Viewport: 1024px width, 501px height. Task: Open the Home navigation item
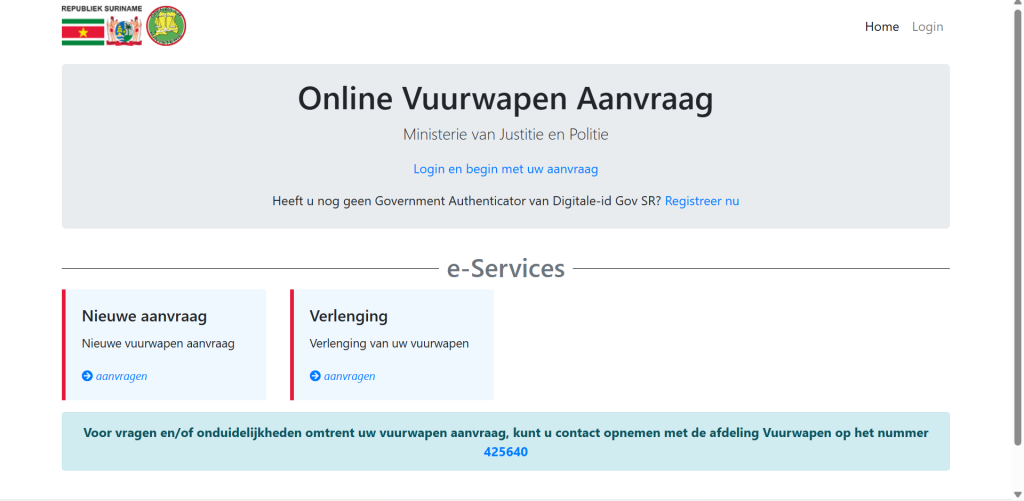[881, 27]
